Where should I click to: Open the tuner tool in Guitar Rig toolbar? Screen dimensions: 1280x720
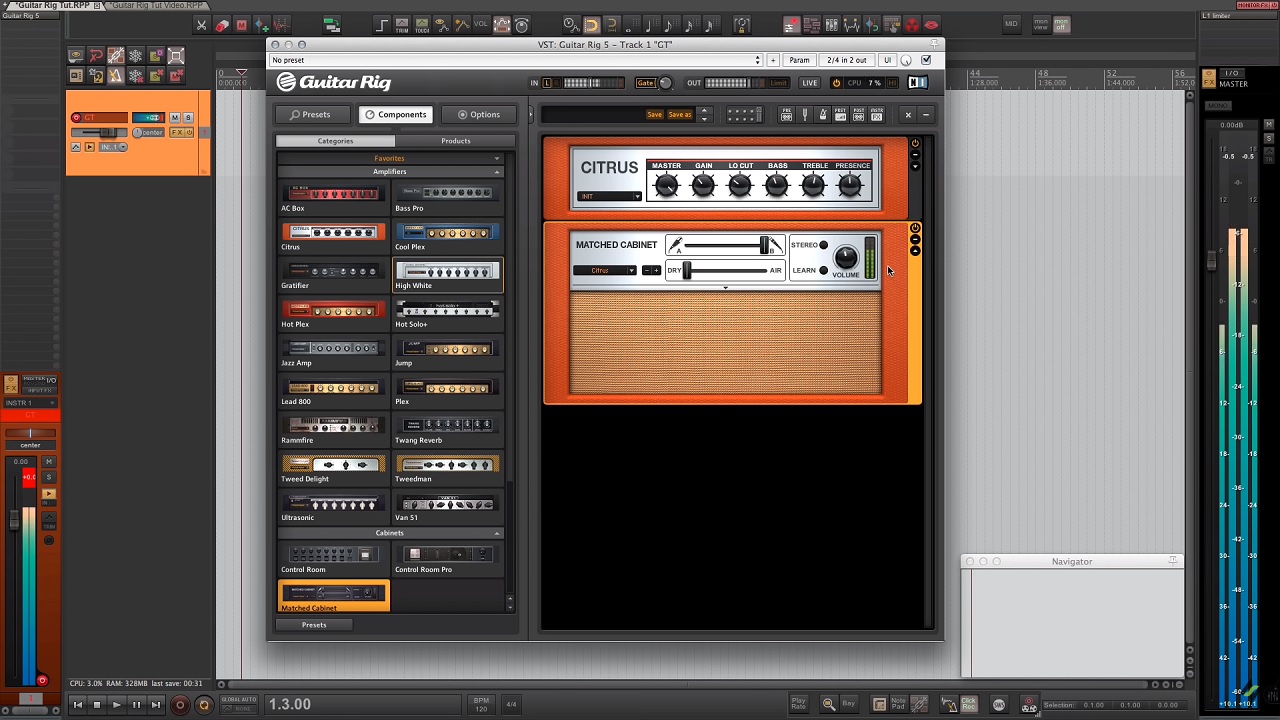pyautogui.click(x=804, y=115)
